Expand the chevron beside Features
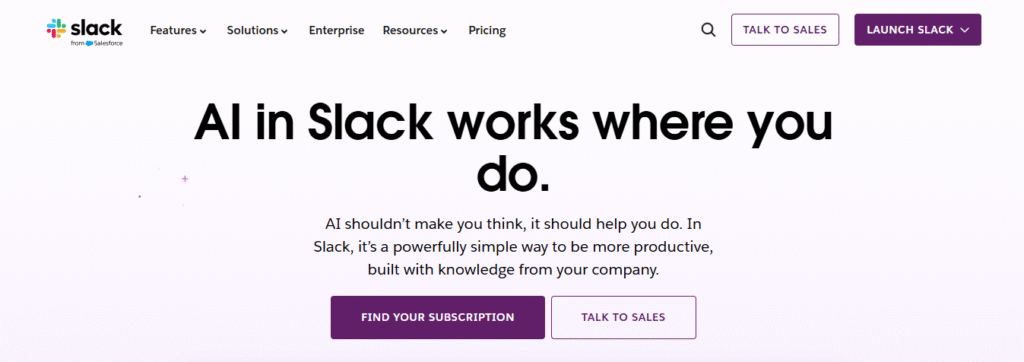Image resolution: width=1024 pixels, height=362 pixels. coord(203,31)
